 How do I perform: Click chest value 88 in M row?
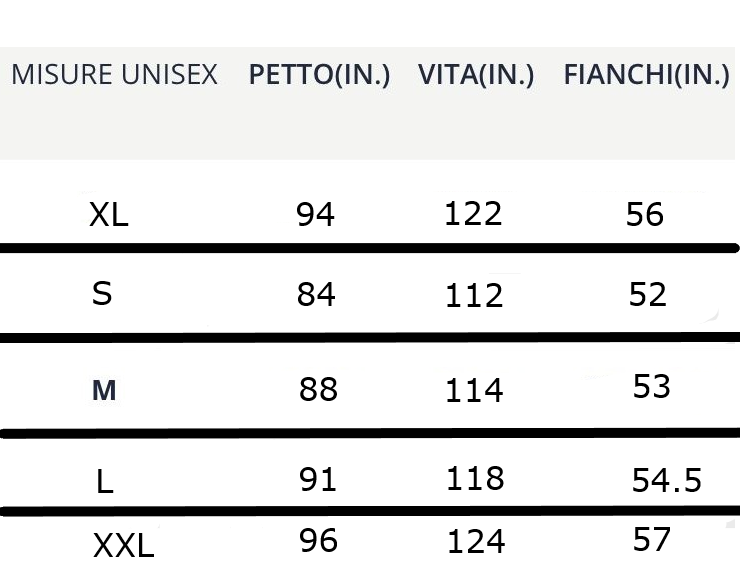click(318, 389)
